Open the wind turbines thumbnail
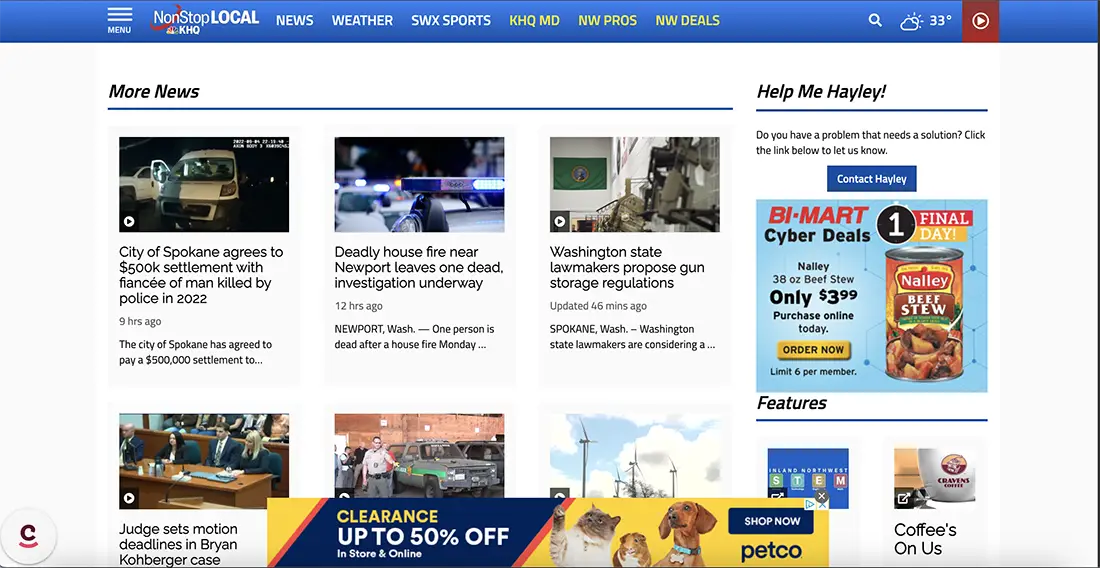The height and width of the screenshot is (568, 1100). point(634,456)
